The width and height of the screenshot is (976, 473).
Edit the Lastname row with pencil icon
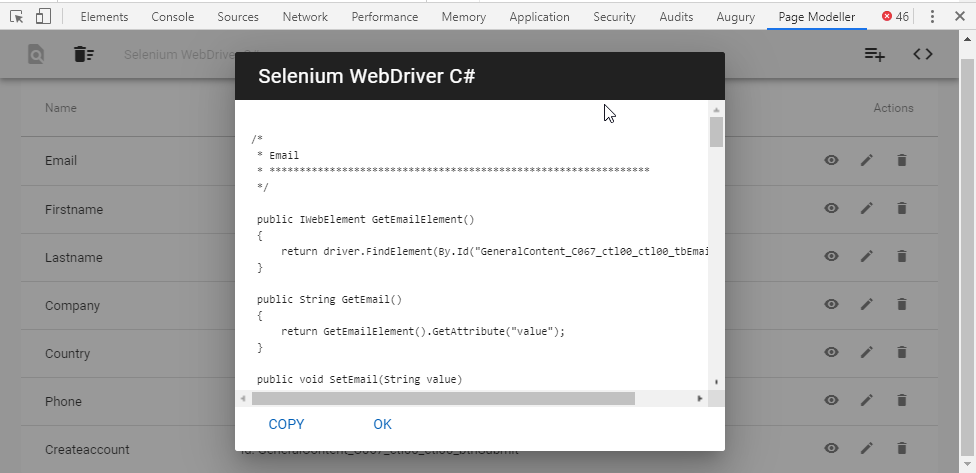(866, 256)
